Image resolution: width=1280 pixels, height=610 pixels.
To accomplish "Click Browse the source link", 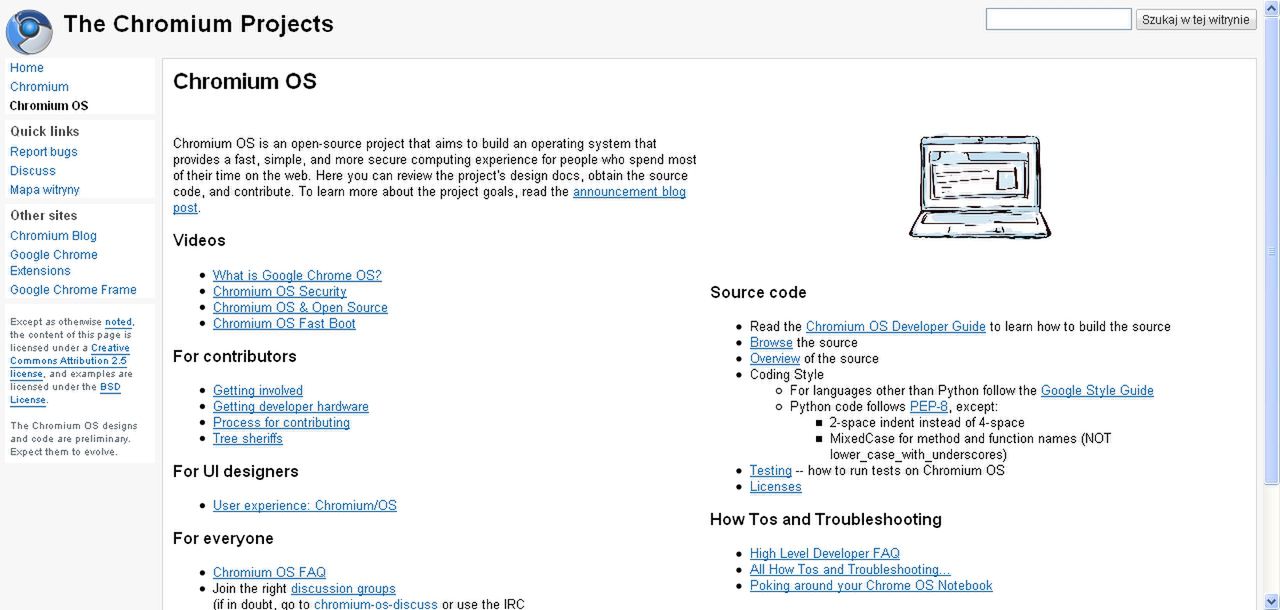I will point(771,343).
